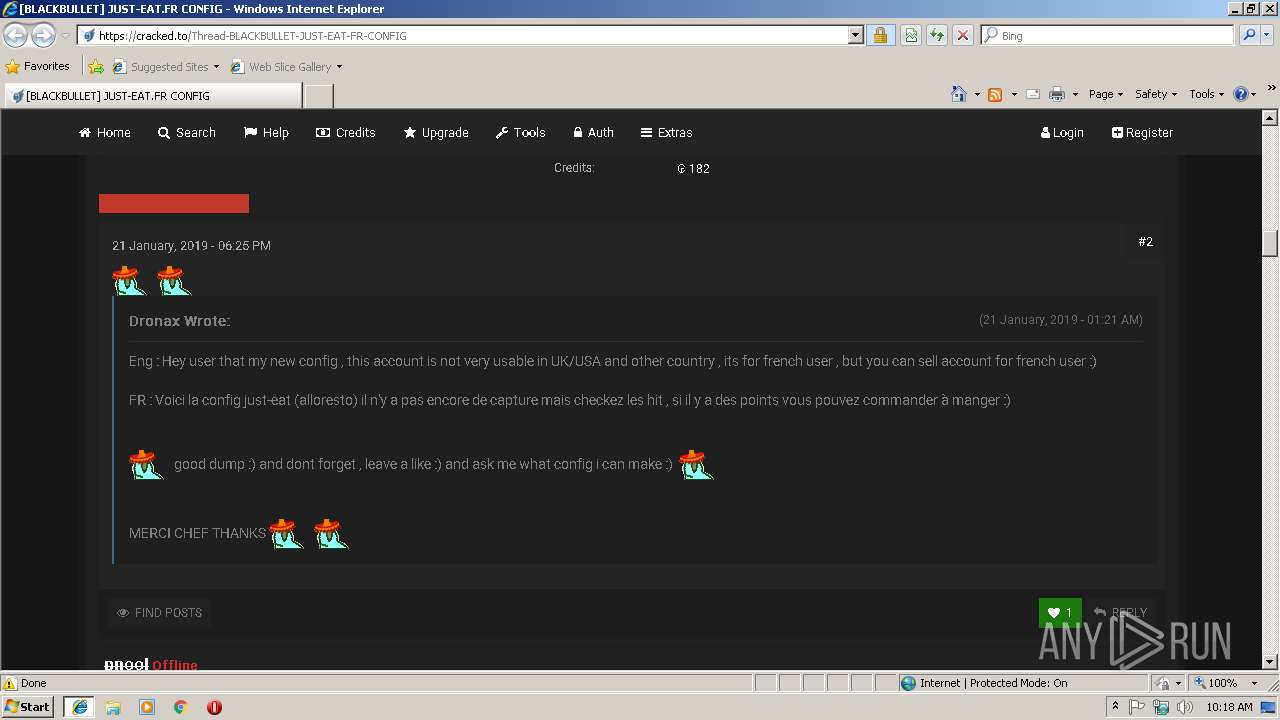The width and height of the screenshot is (1280, 720).
Task: Expand the address bar dropdown arrow
Action: pyautogui.click(x=855, y=35)
